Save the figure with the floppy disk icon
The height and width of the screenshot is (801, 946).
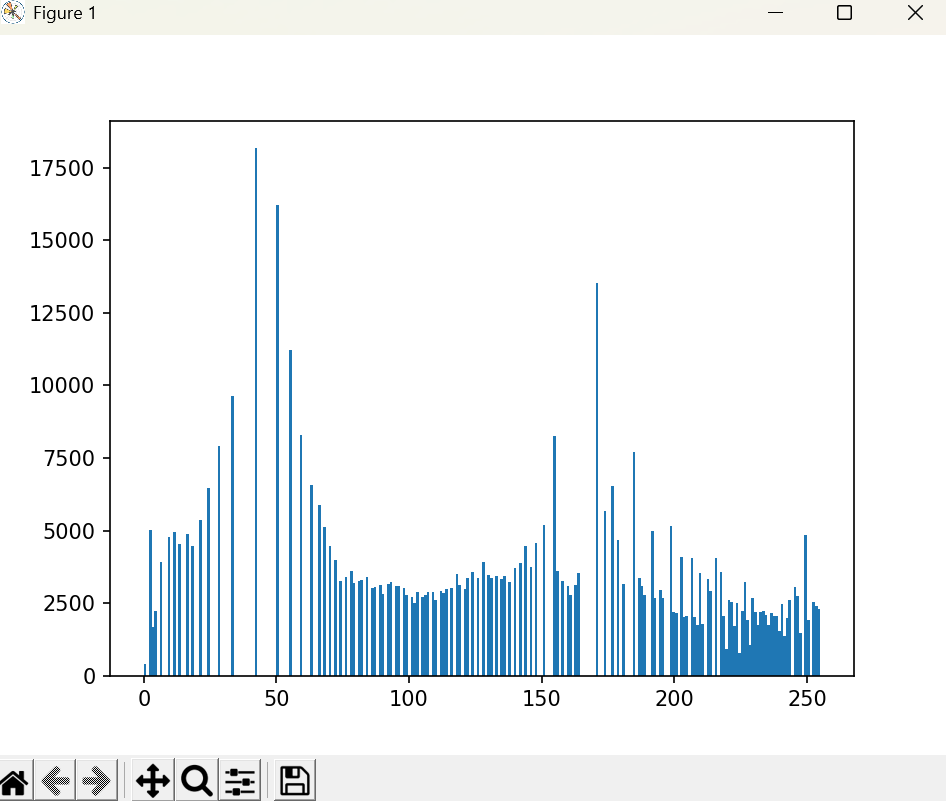tap(295, 780)
